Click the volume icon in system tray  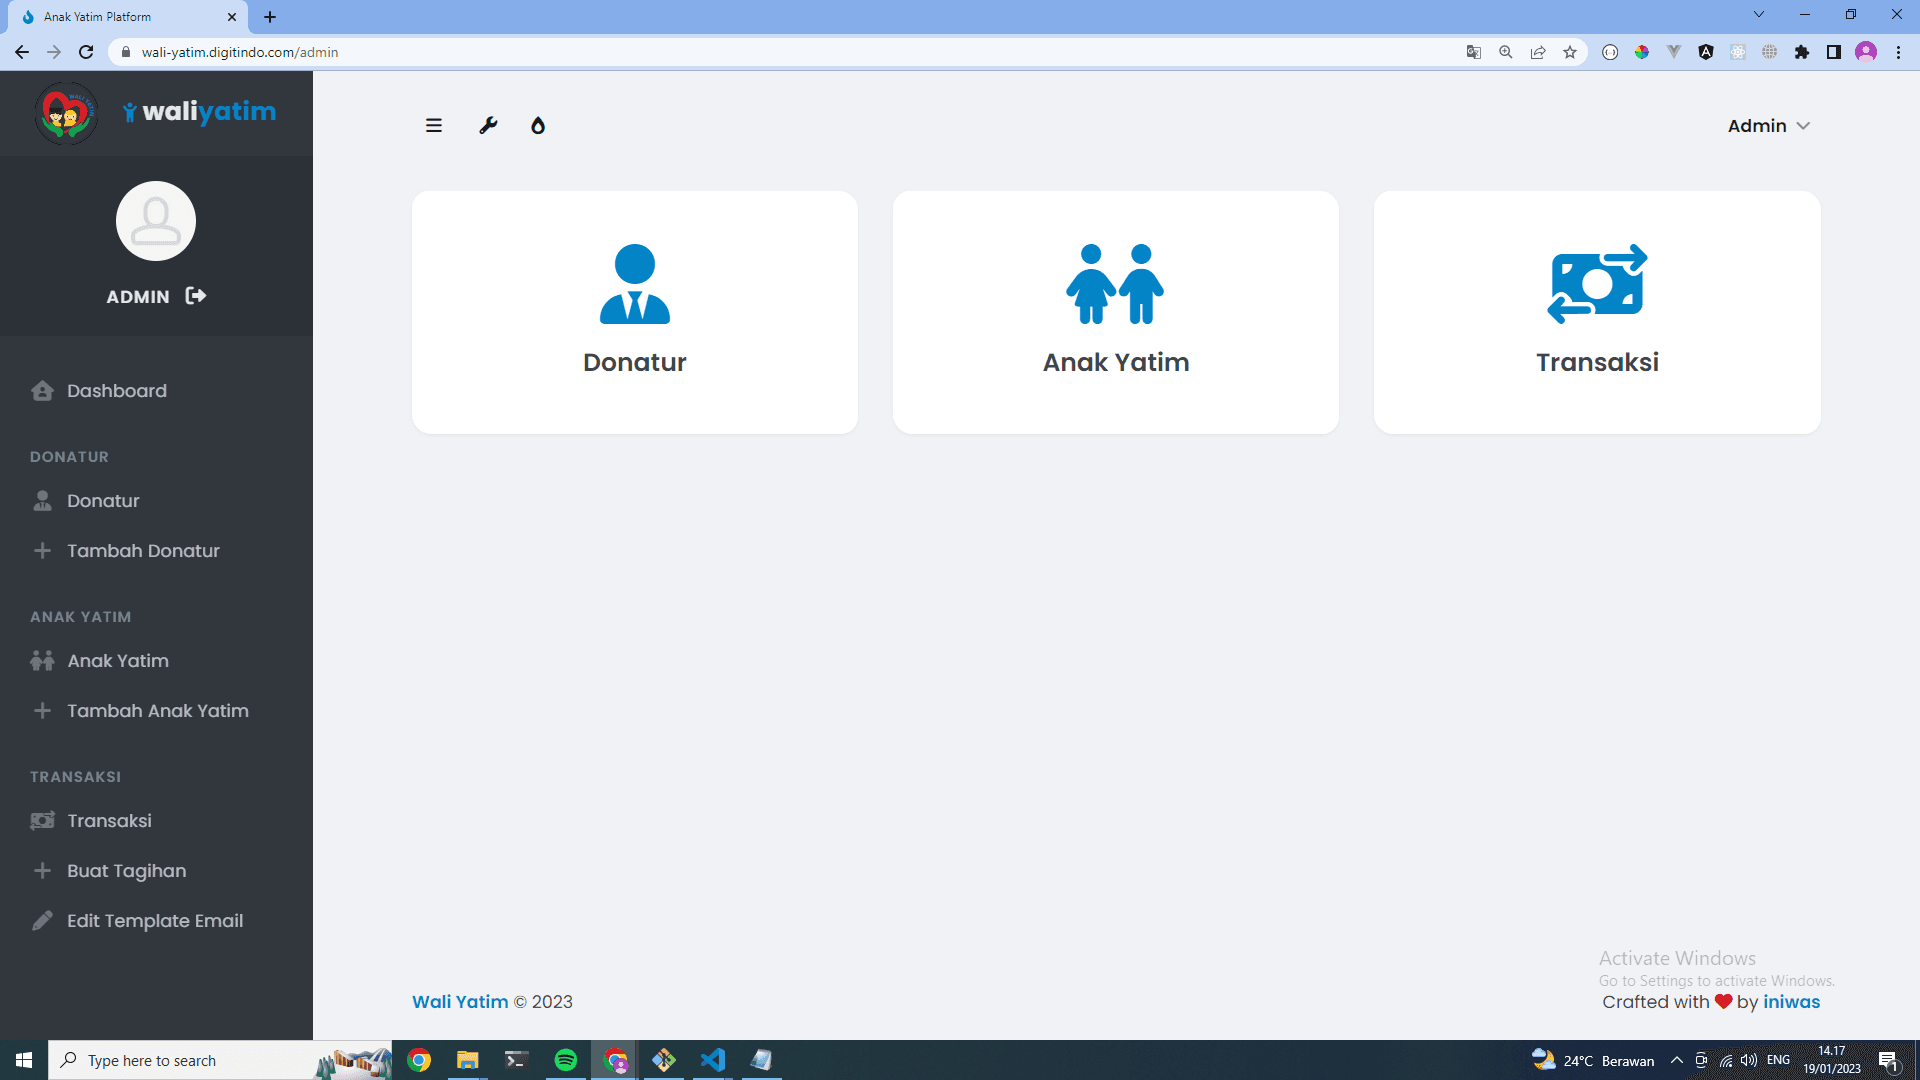coord(1749,1060)
